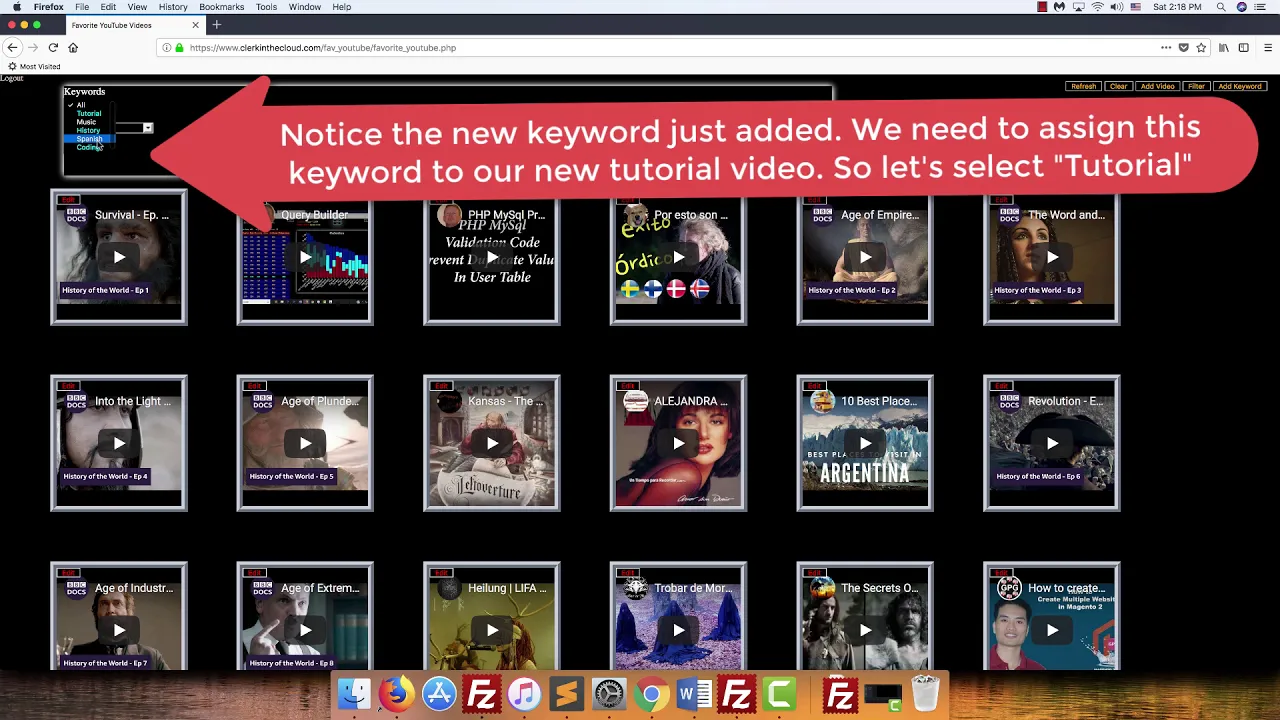Select Coding in the keywords list
The height and width of the screenshot is (720, 1280).
coord(88,147)
